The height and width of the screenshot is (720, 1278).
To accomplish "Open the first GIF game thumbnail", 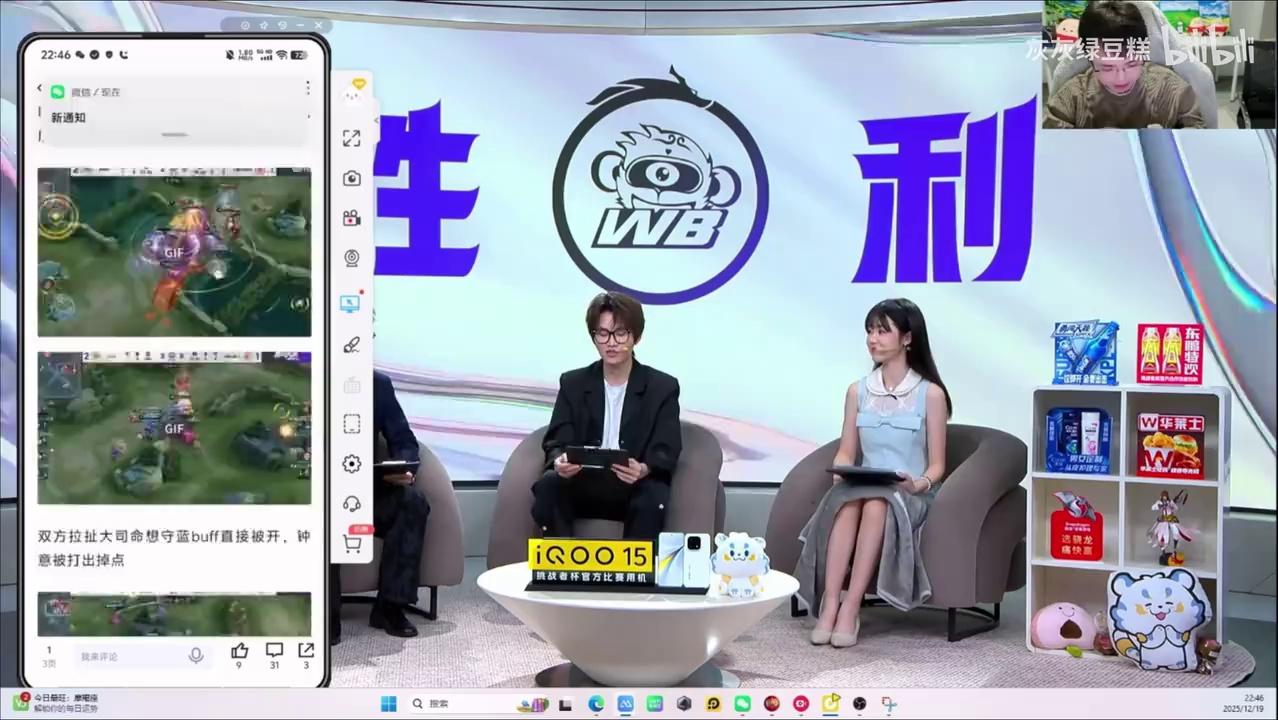I will click(174, 252).
